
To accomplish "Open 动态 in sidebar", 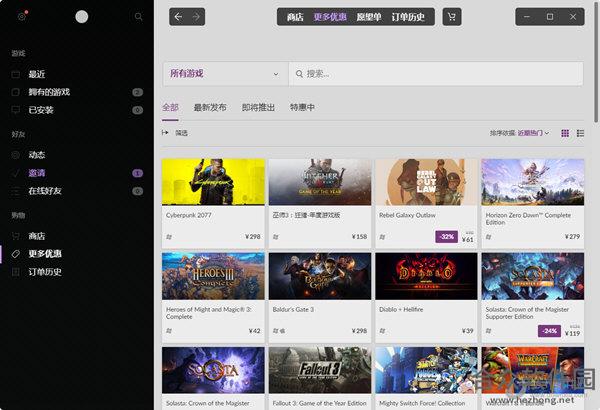I will click(x=37, y=155).
